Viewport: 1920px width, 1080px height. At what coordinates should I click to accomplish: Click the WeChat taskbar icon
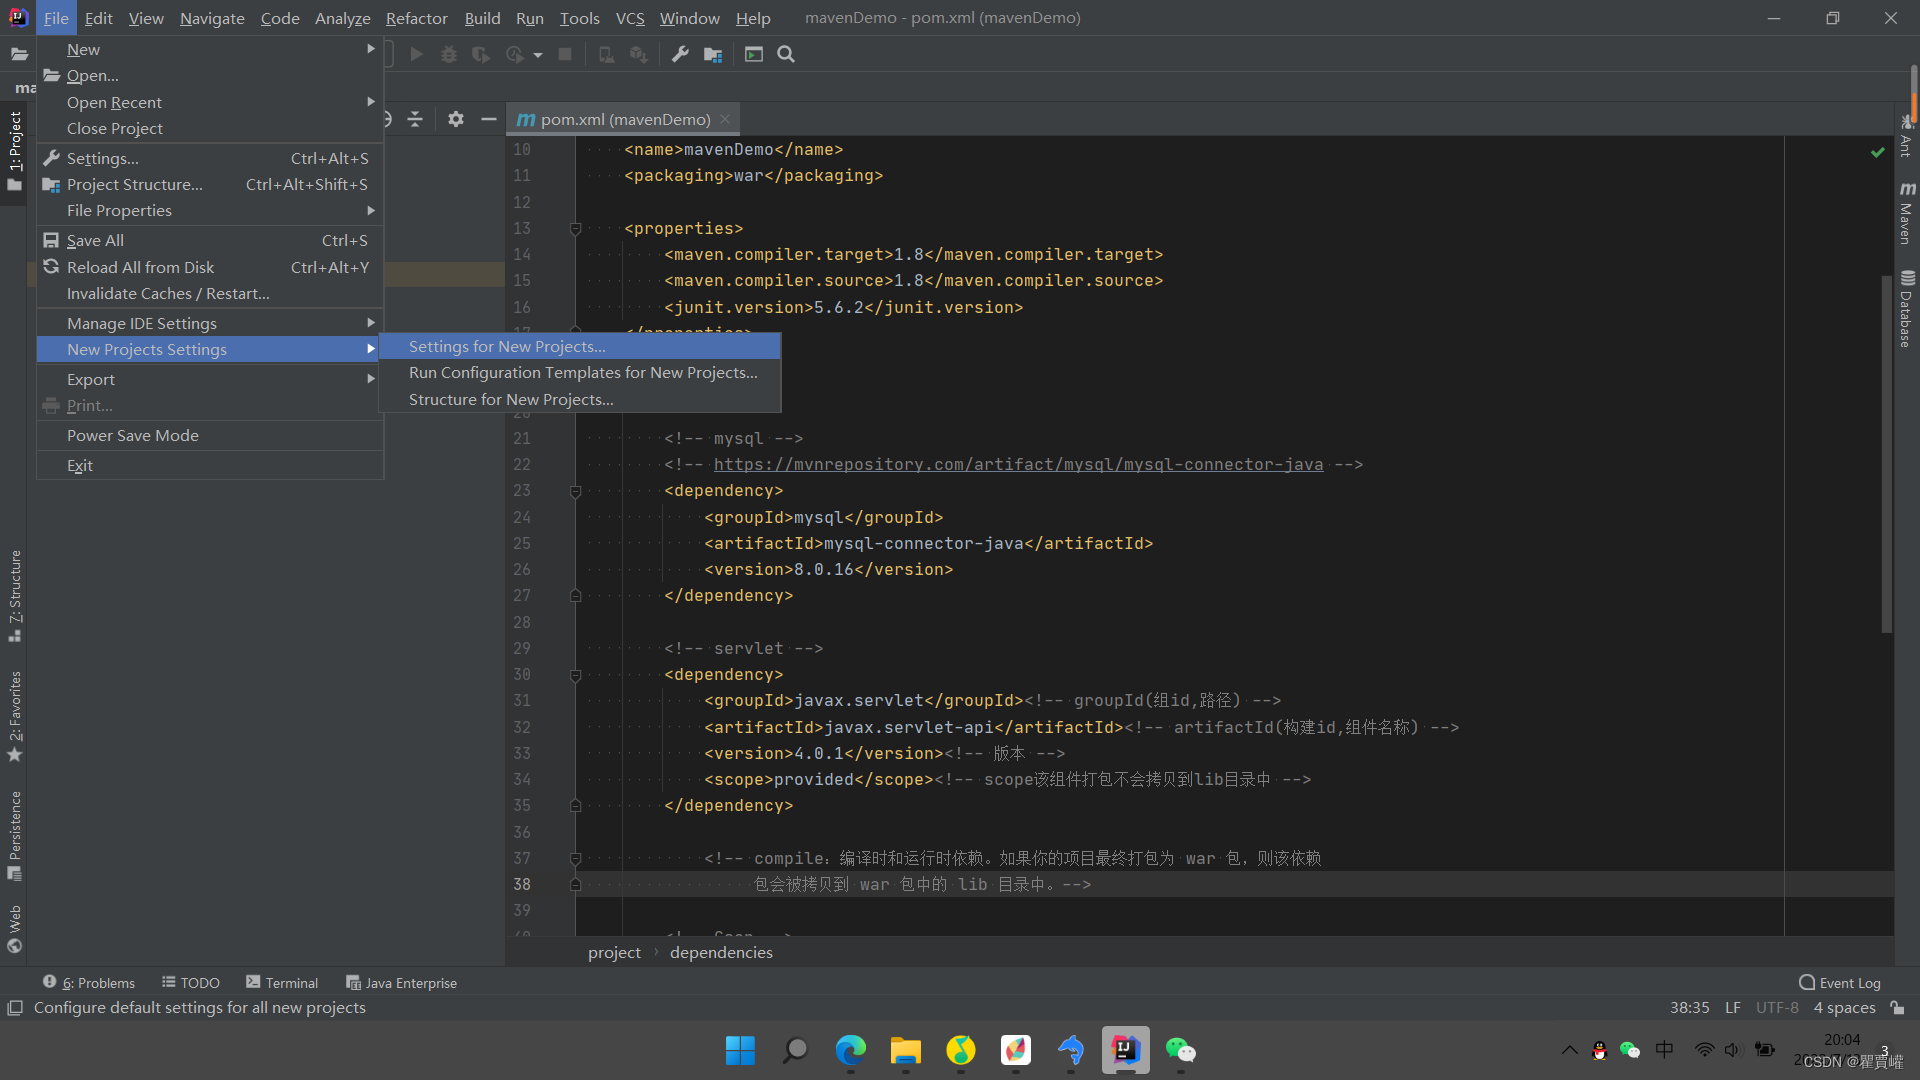tap(1180, 1050)
